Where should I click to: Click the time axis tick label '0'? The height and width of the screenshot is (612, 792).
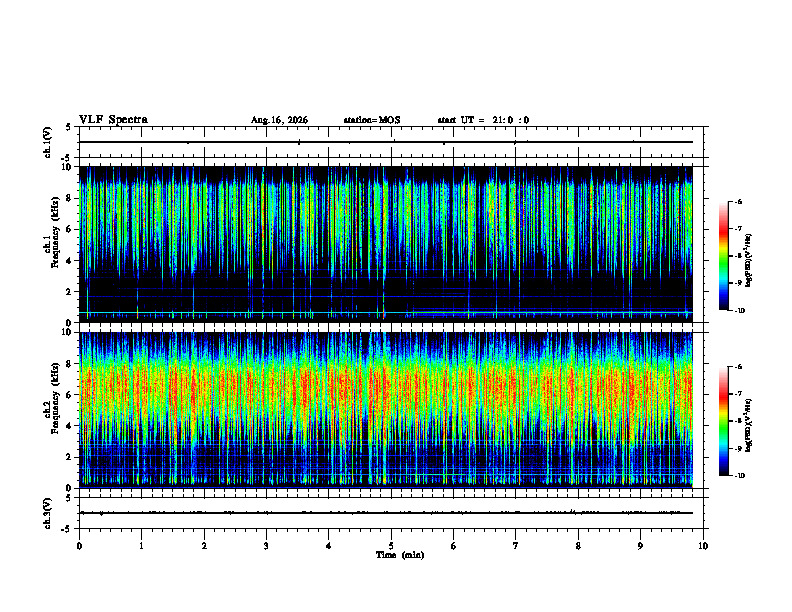79,546
